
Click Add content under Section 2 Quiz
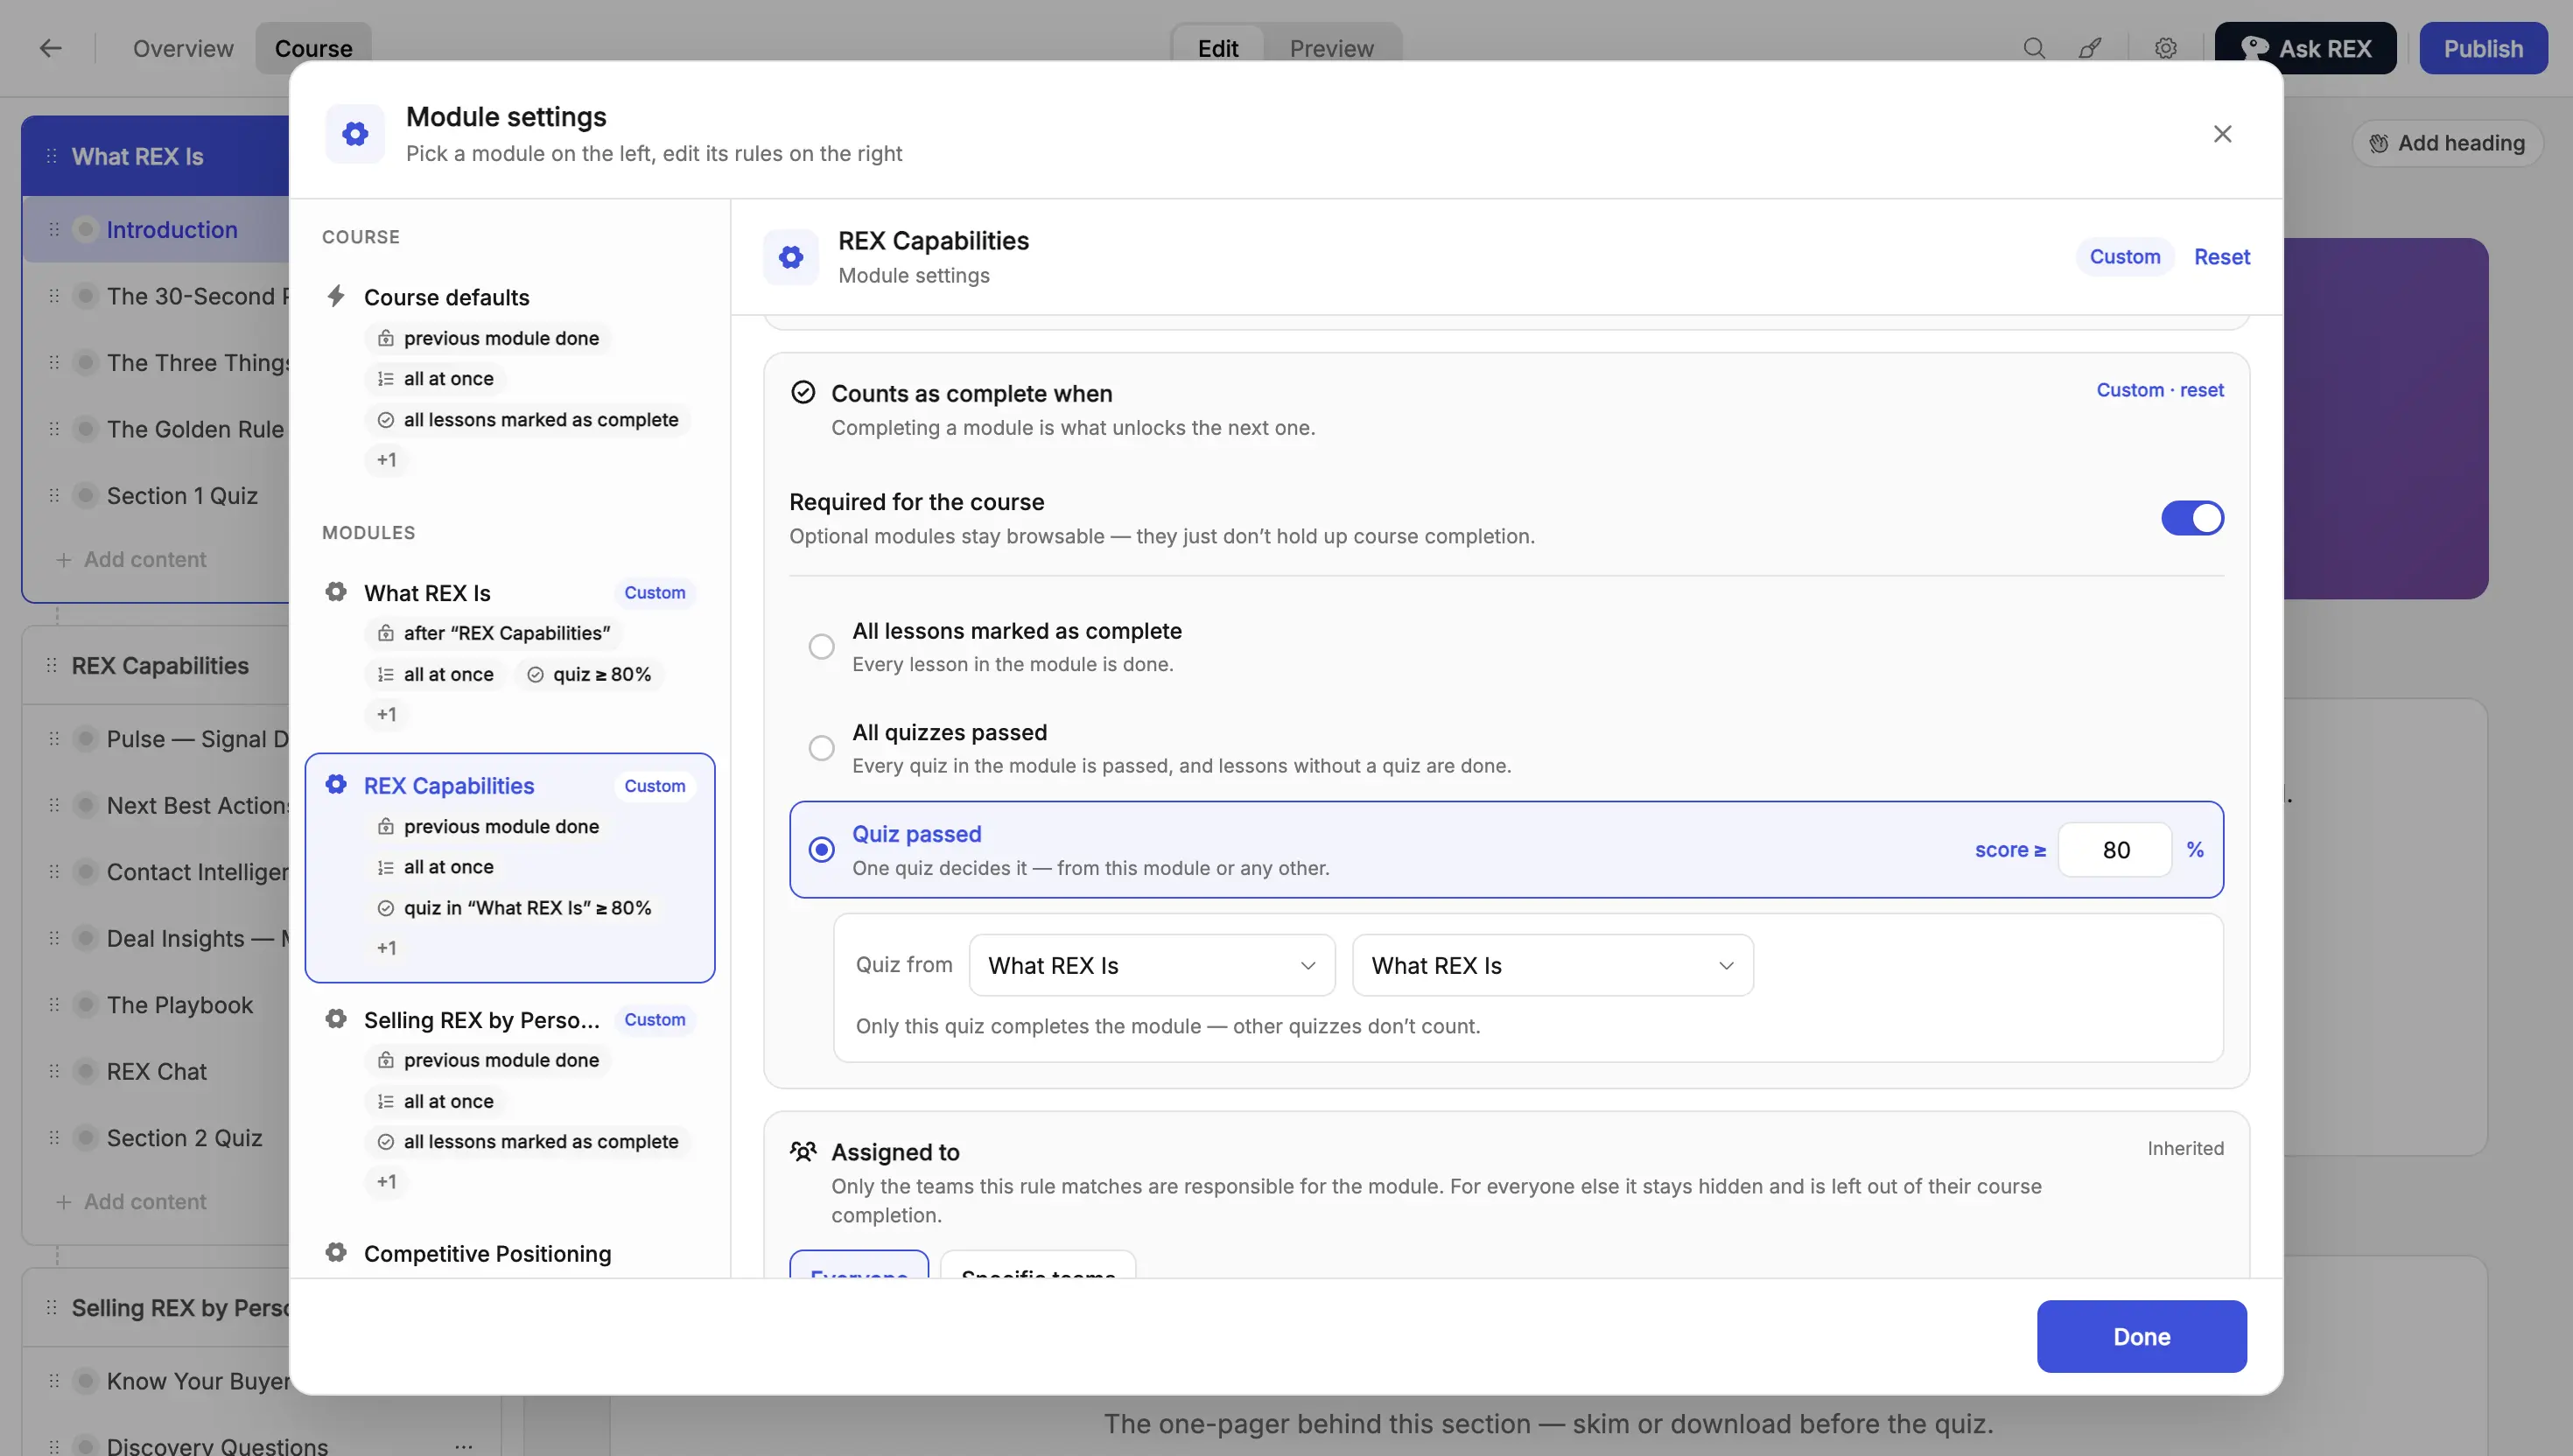coord(131,1202)
